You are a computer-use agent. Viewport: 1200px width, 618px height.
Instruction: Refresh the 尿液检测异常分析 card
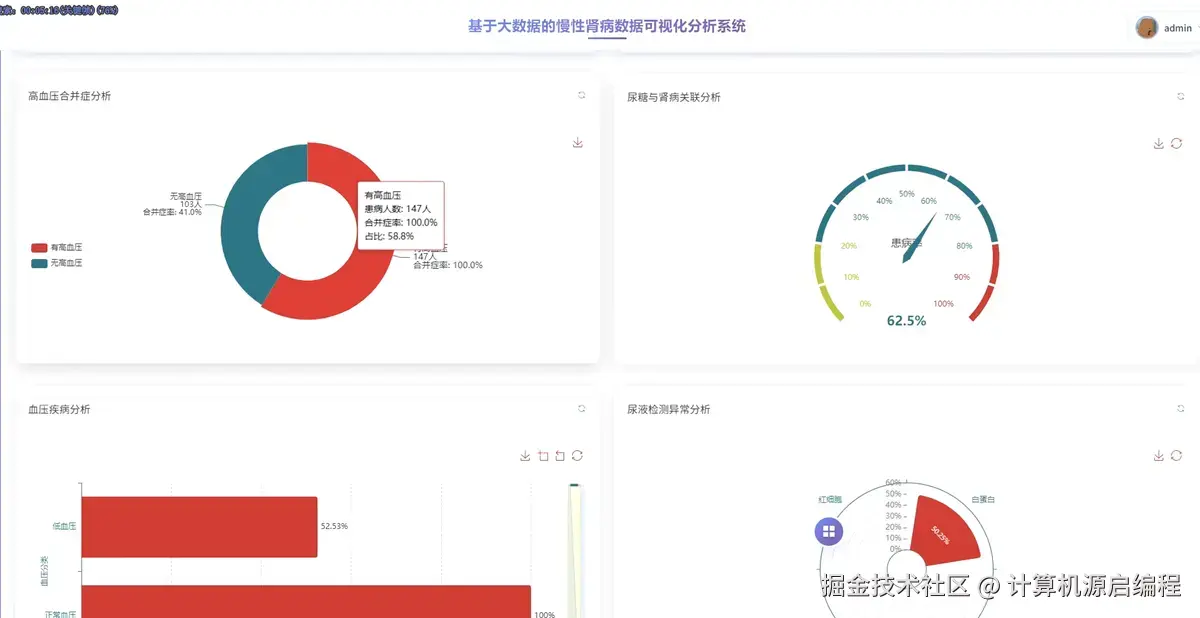coord(1180,408)
